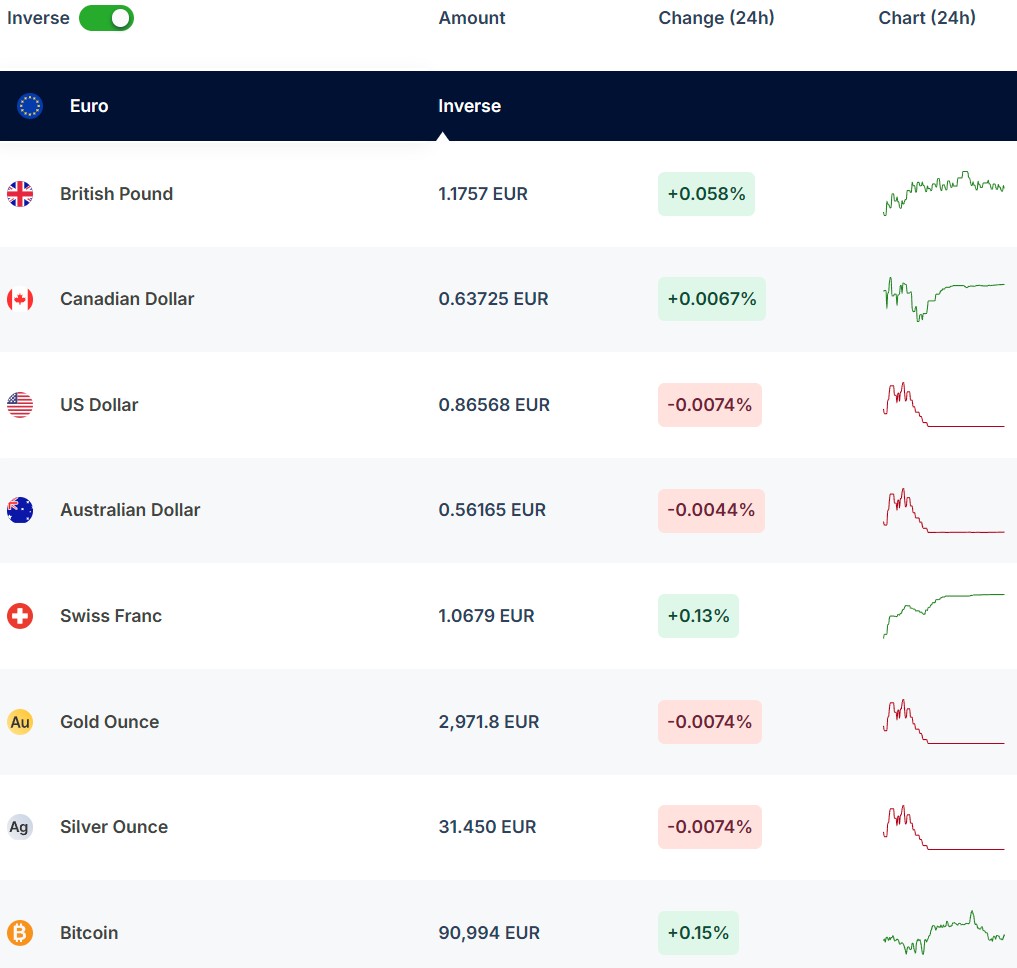Click the Change (24h) column header
This screenshot has width=1017, height=968.
(x=716, y=18)
